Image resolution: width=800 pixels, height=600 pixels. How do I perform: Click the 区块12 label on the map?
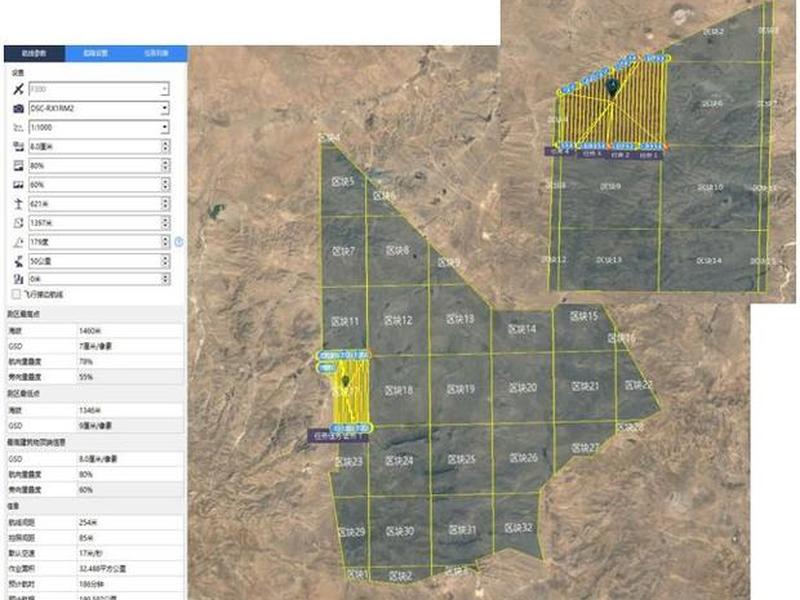398,320
